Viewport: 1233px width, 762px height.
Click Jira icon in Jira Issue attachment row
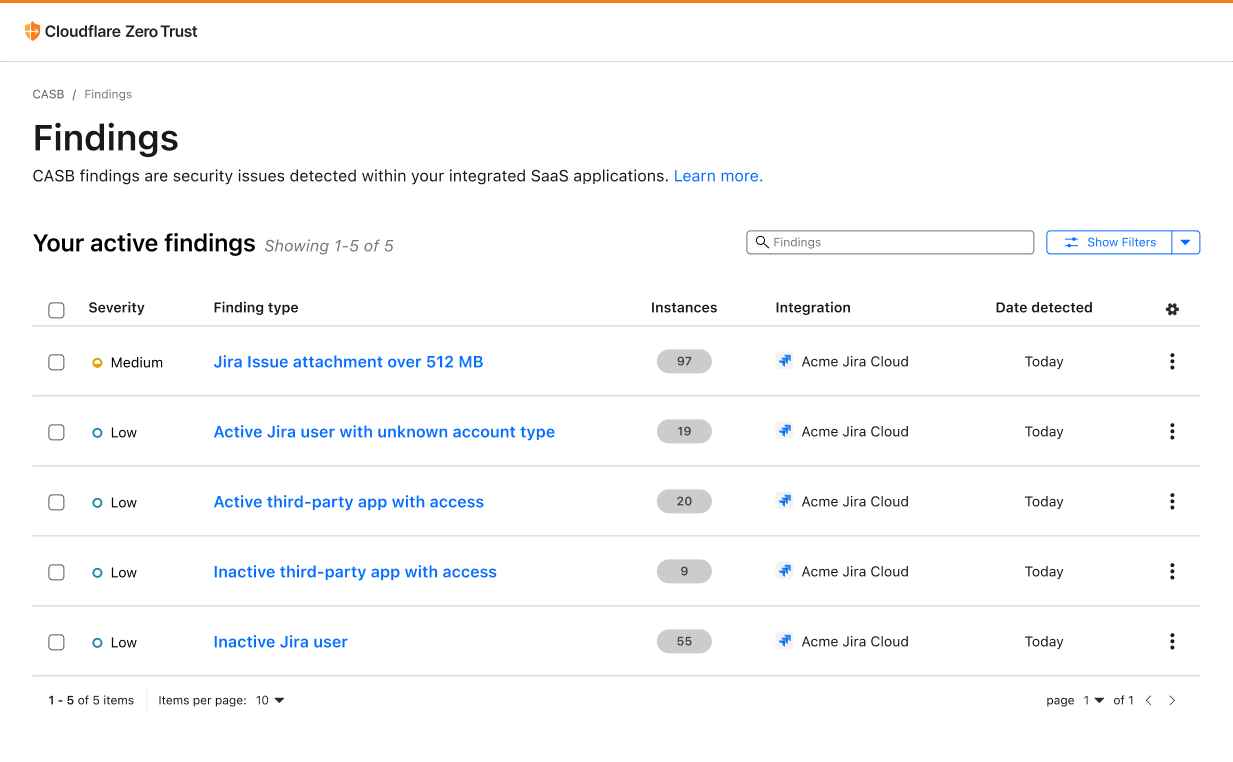point(785,361)
